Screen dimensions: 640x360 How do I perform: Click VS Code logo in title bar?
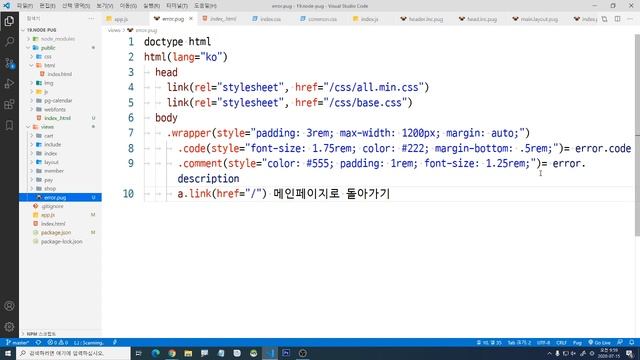(7, 6)
